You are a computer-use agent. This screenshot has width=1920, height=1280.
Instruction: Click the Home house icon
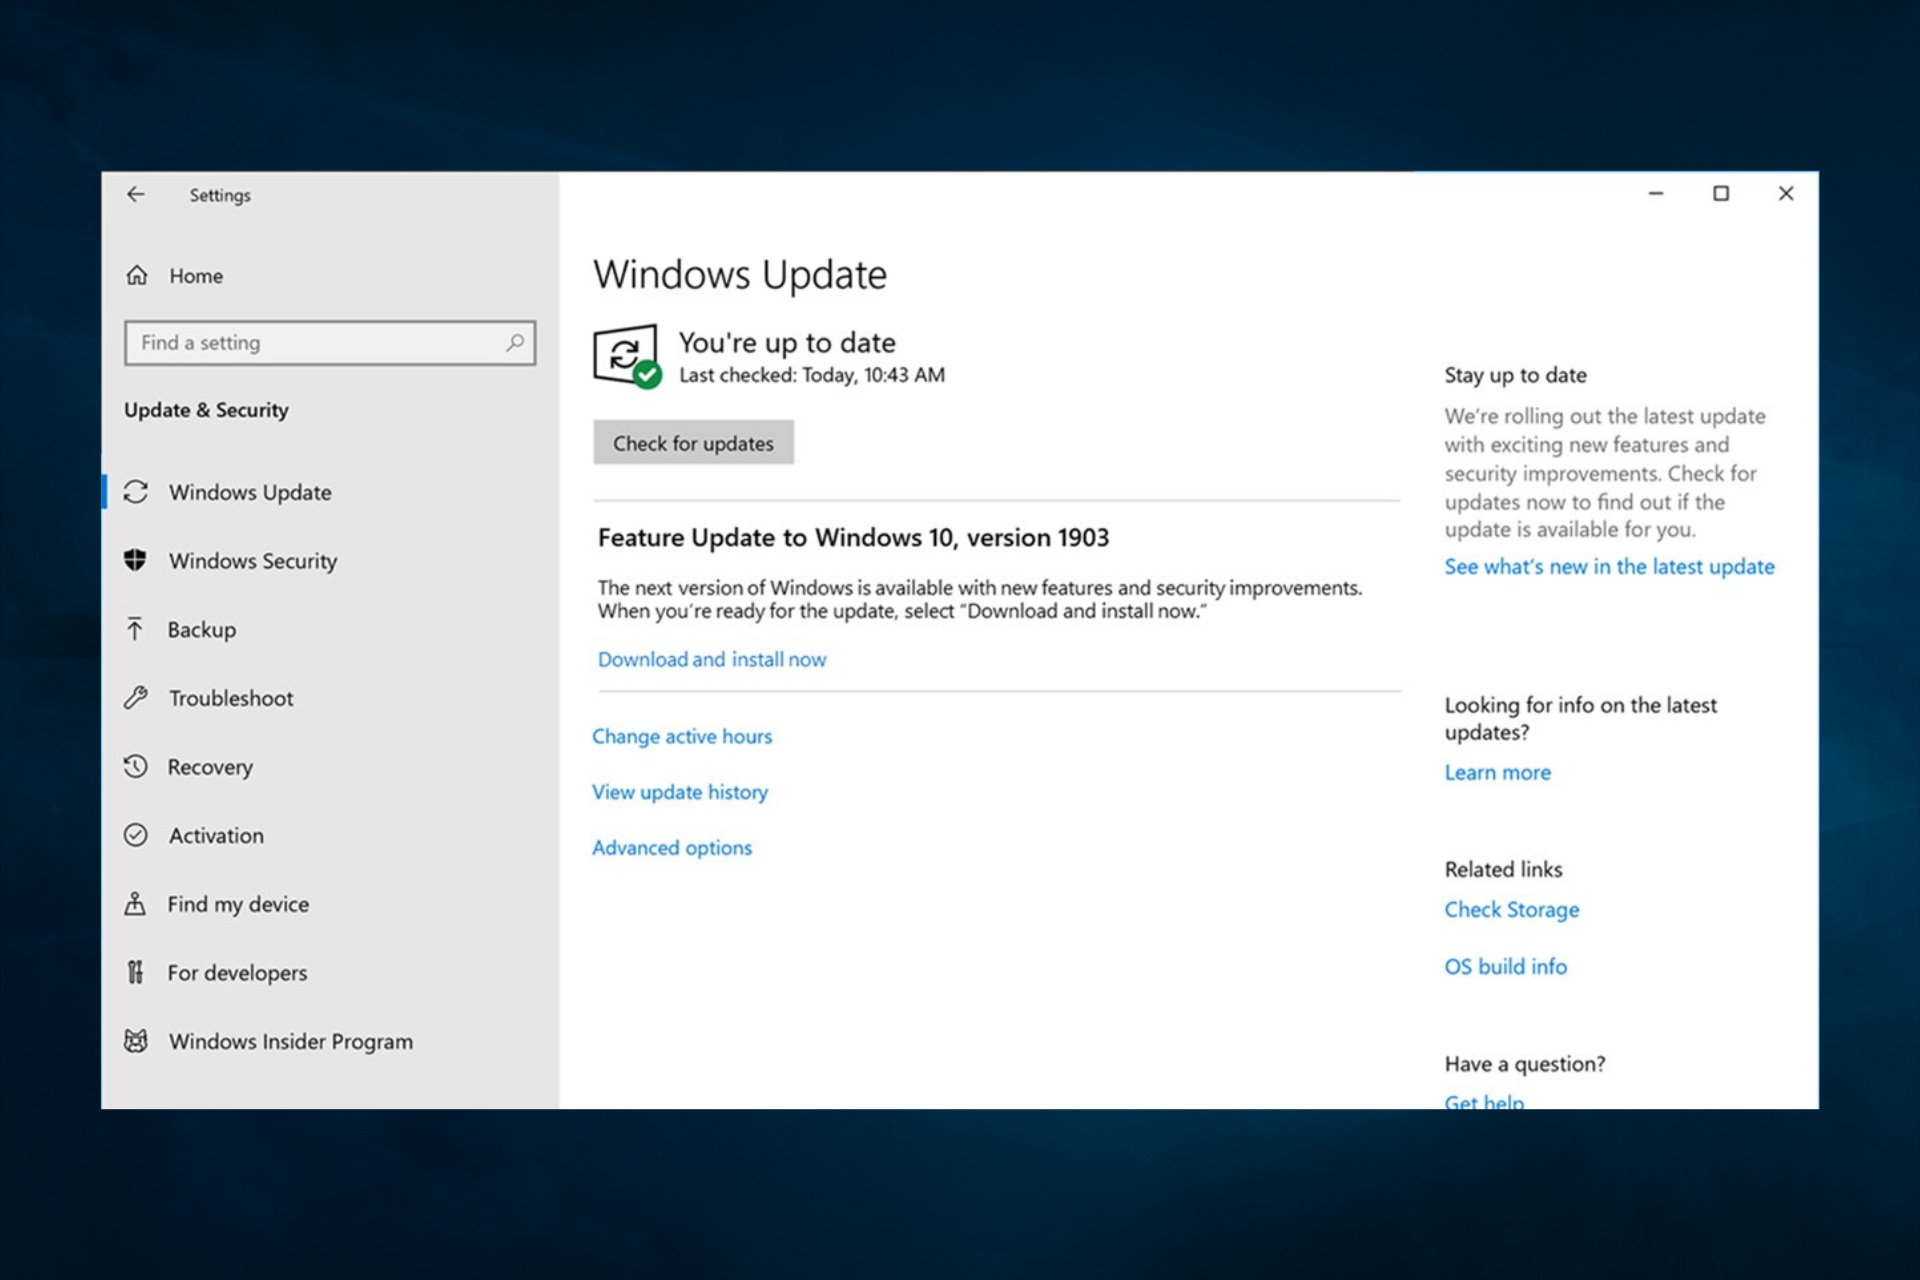click(x=137, y=275)
